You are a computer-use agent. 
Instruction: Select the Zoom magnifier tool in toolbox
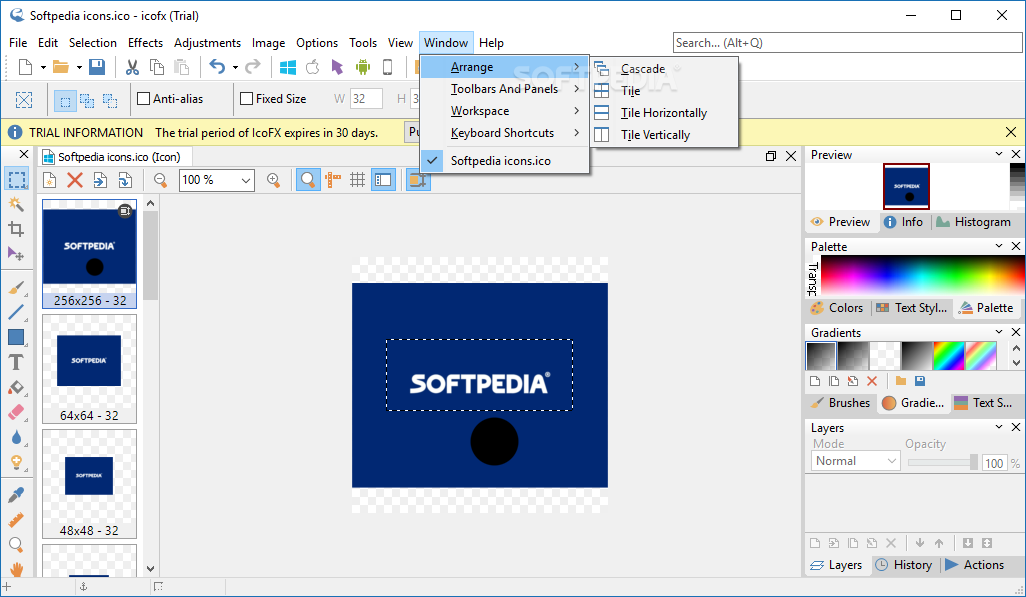(16, 545)
